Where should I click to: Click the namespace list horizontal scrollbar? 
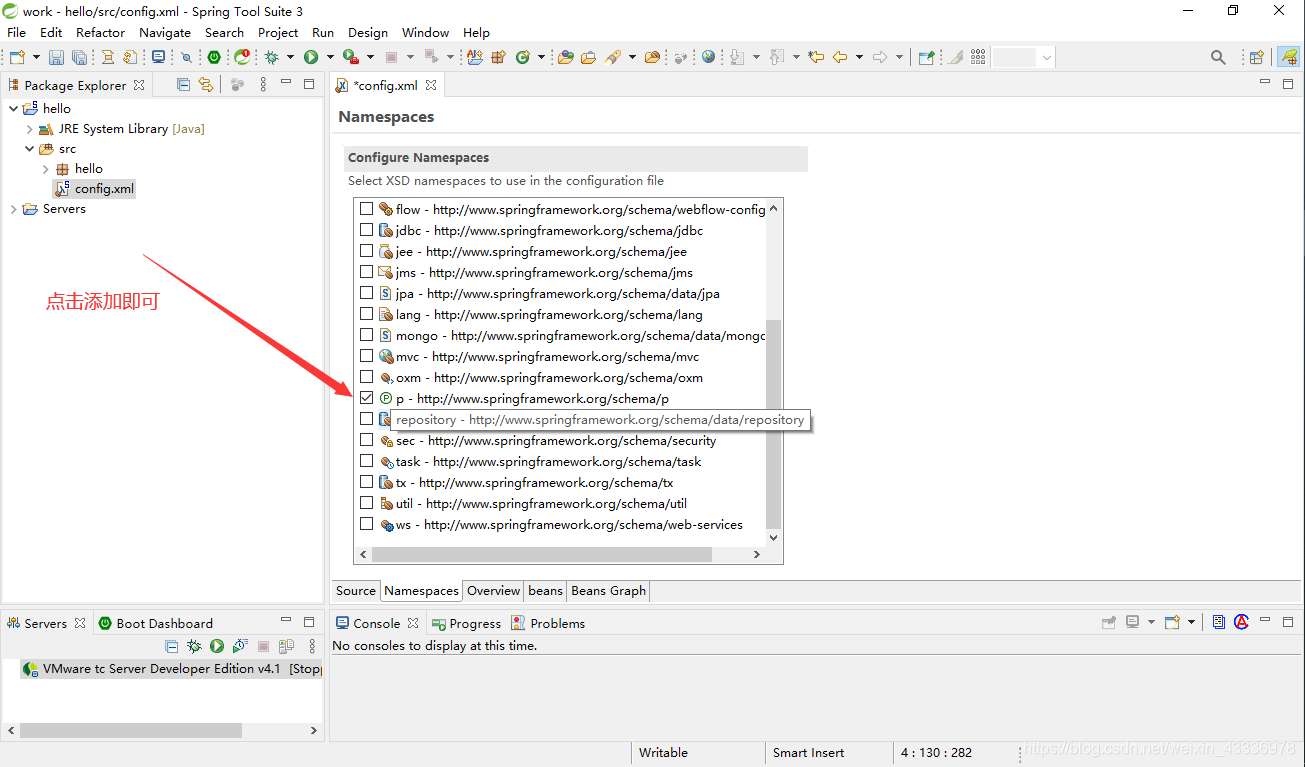(541, 554)
